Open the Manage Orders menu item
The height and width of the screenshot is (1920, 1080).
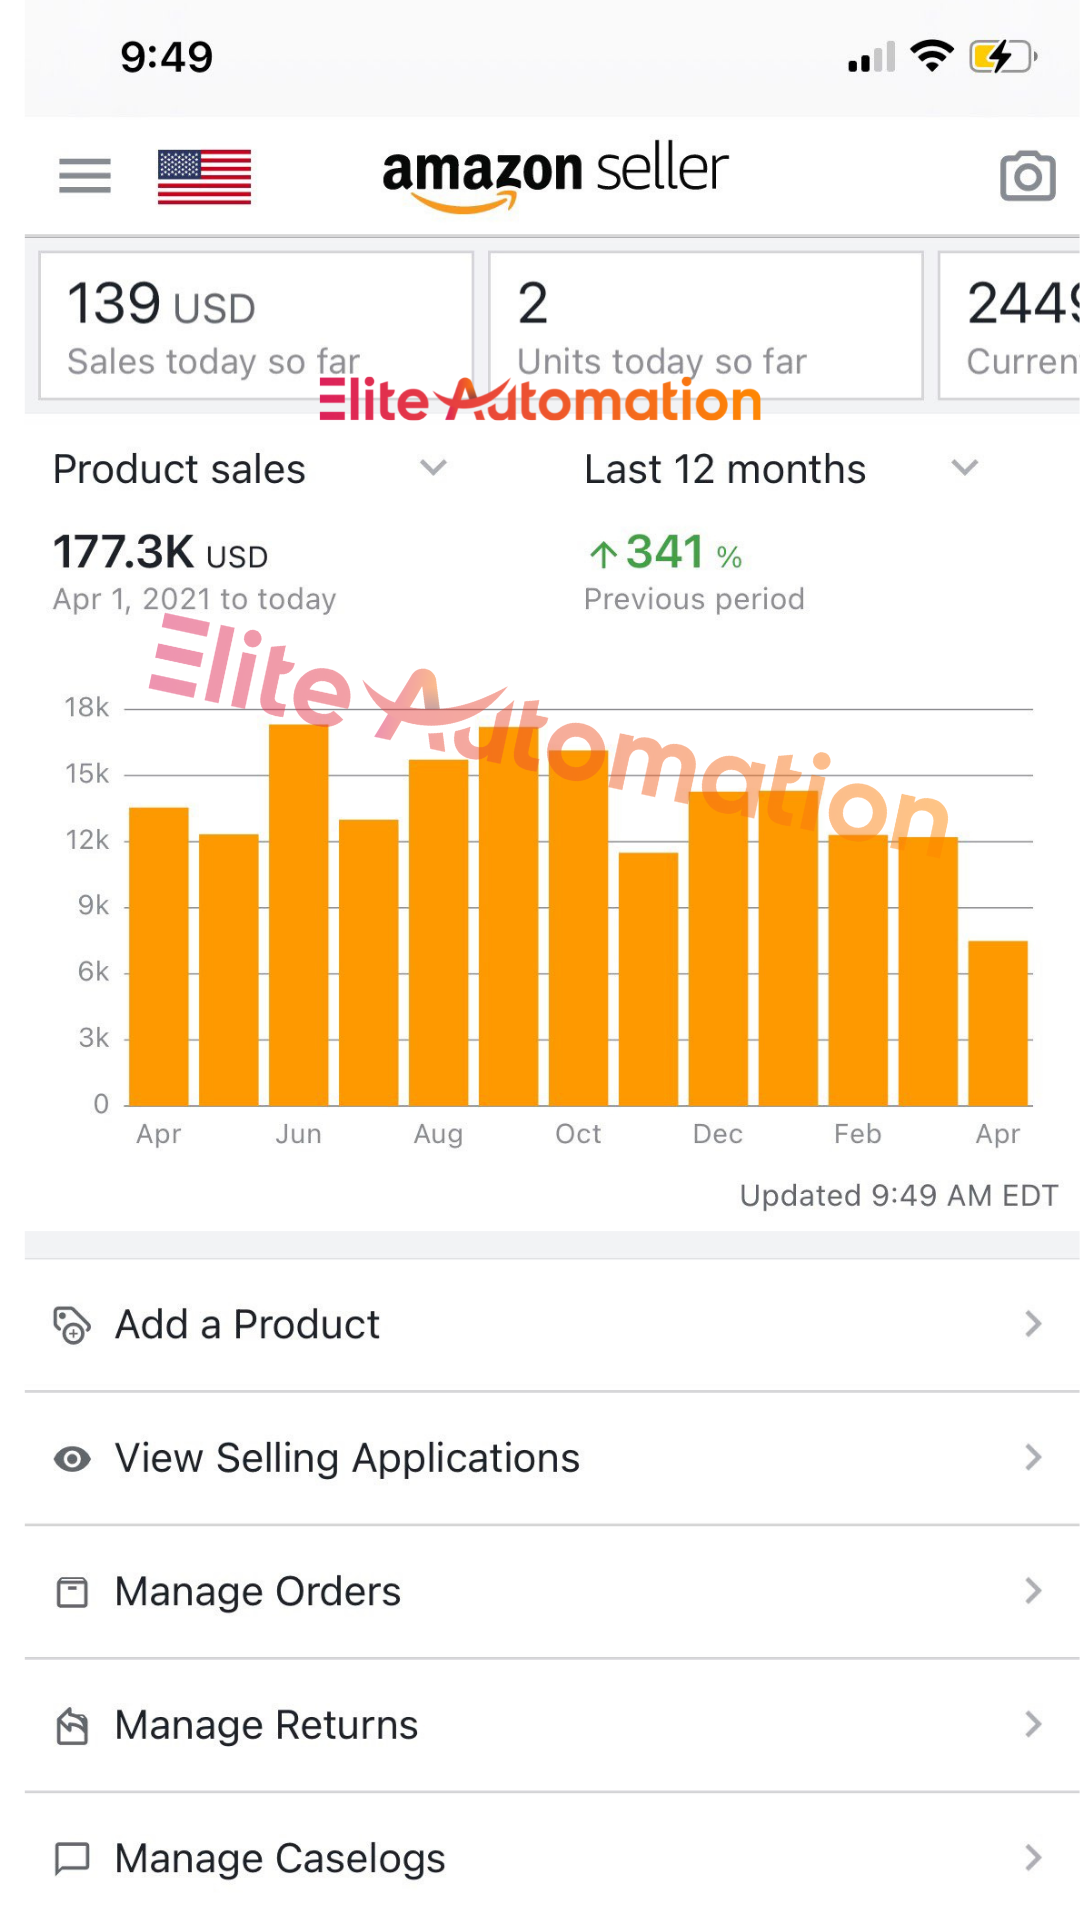(x=258, y=1592)
